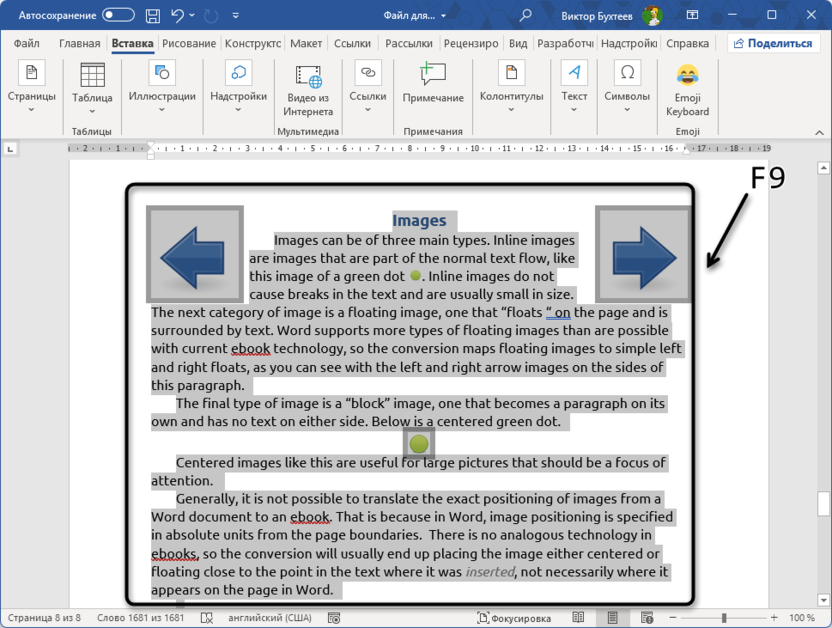This screenshot has width=832, height=628.
Task: Open the Emoji Keyboard icon
Action: pyautogui.click(x=687, y=89)
